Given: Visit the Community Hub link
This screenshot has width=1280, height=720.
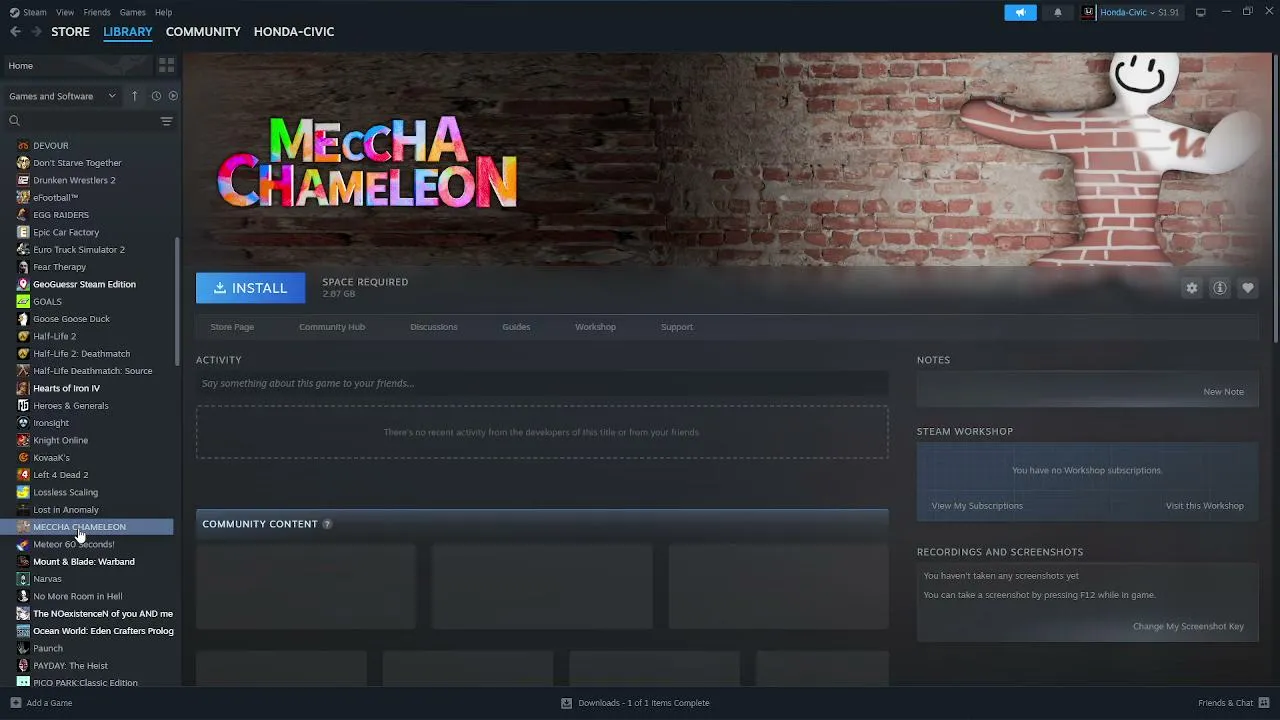Looking at the screenshot, I should click(332, 327).
